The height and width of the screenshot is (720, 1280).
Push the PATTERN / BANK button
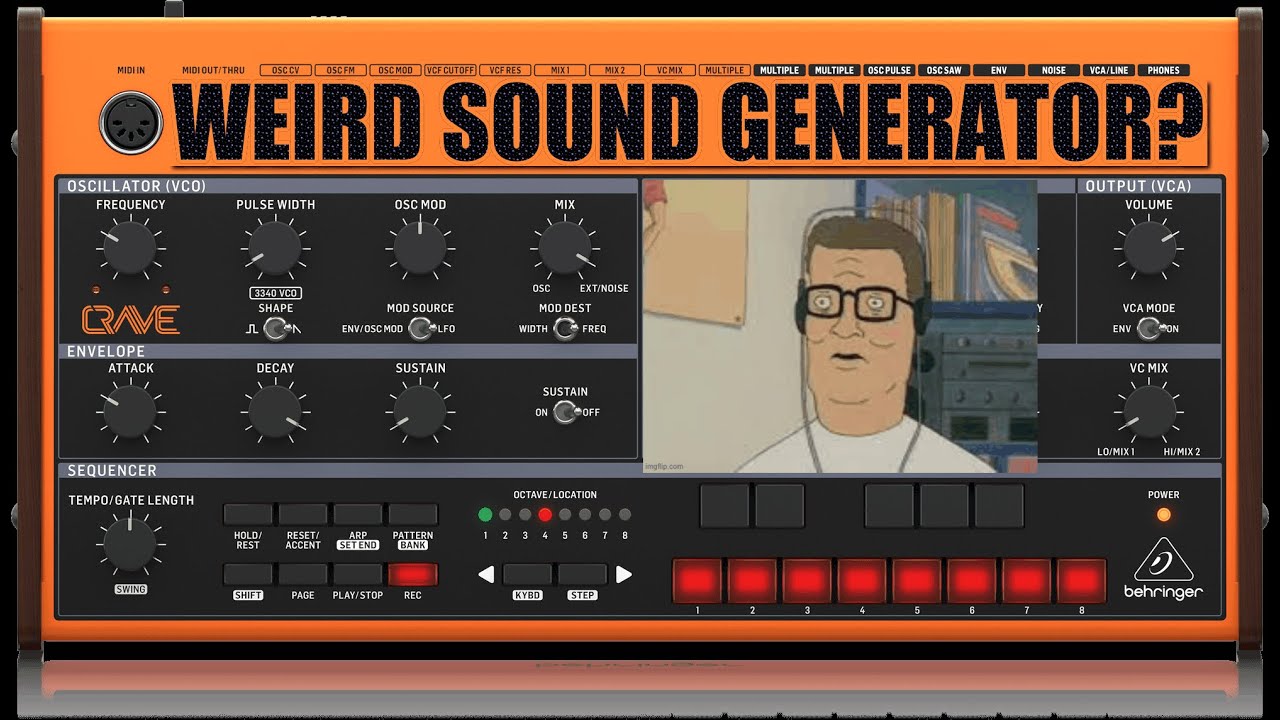[413, 515]
